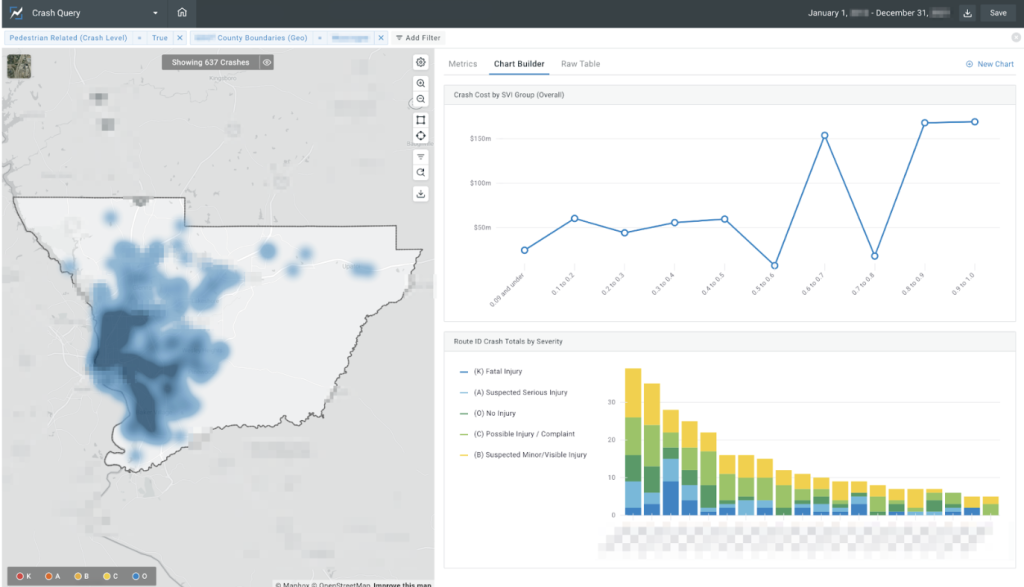Screen dimensions: 1024x587
Task: Open the Pedestrian Related filter field selector
Action: click(x=68, y=38)
